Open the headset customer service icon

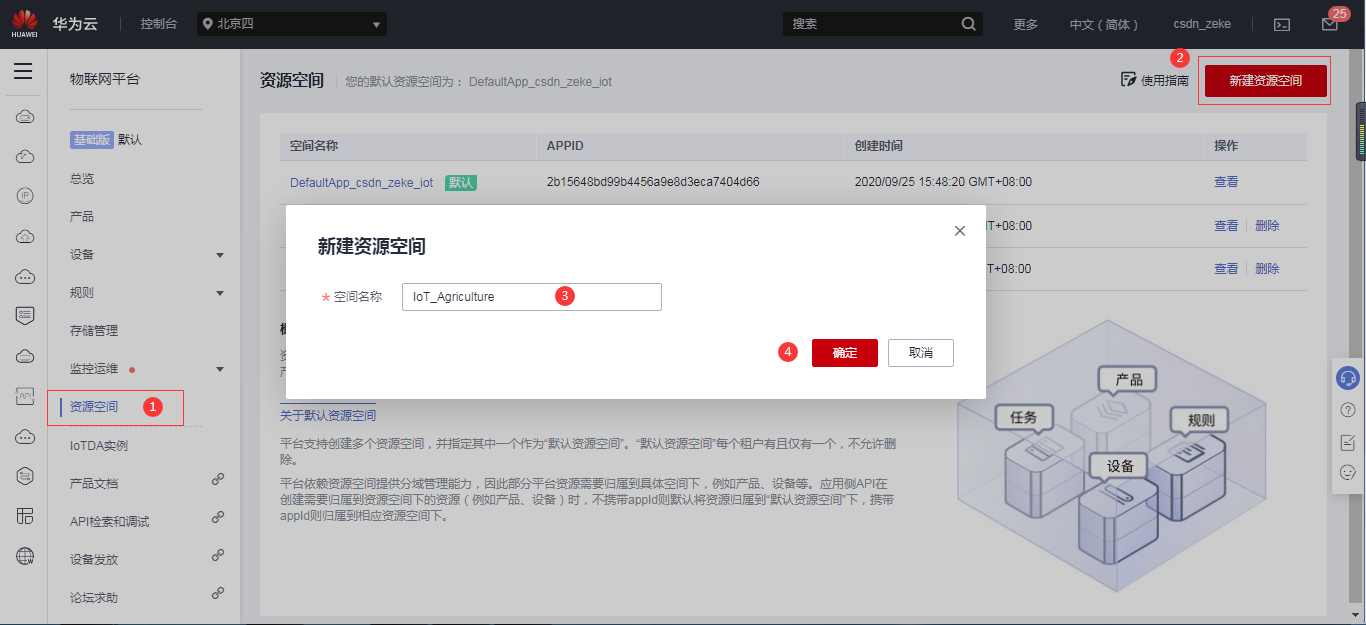point(1347,379)
